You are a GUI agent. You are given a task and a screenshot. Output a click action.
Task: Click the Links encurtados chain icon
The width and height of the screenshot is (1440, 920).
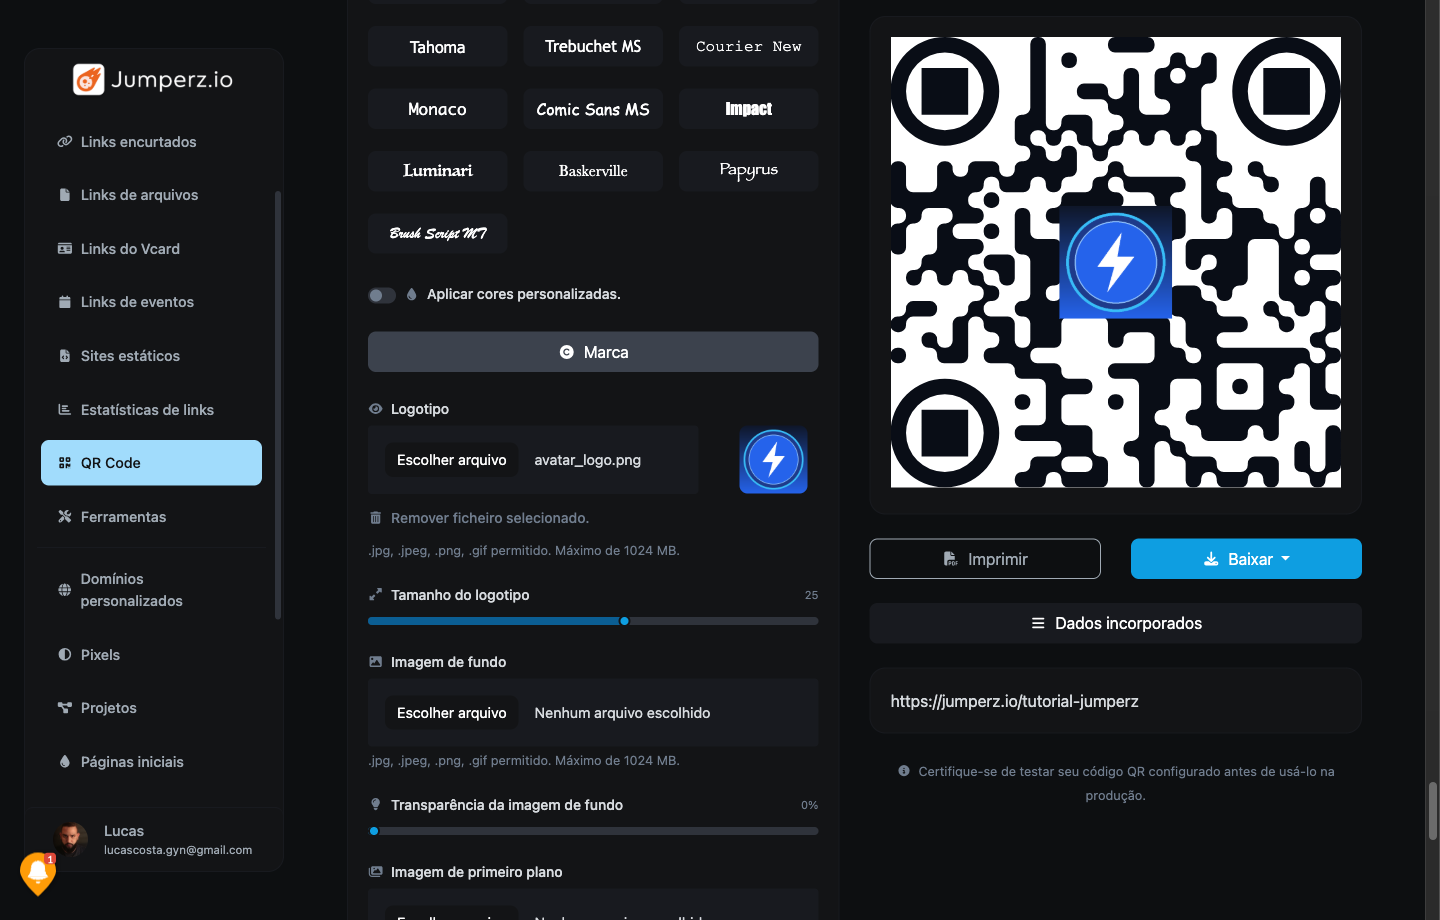(65, 142)
